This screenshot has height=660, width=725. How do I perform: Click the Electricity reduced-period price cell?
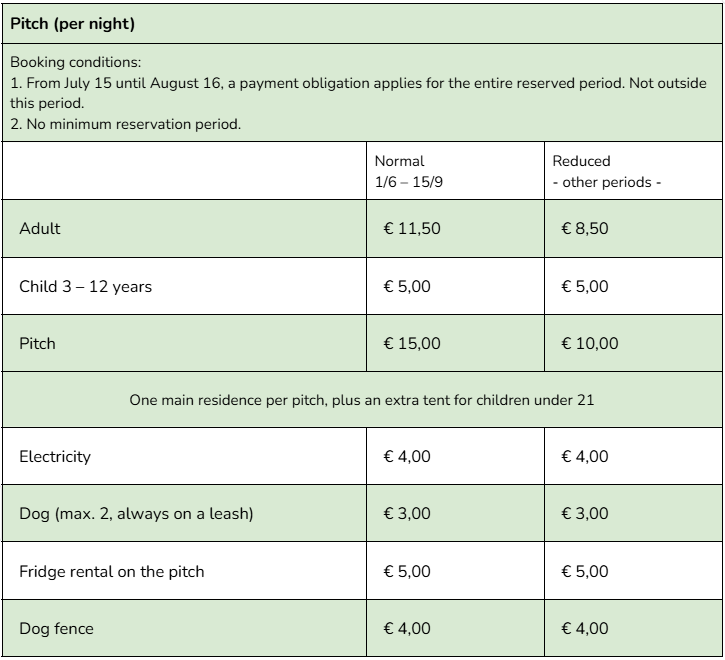click(x=585, y=456)
